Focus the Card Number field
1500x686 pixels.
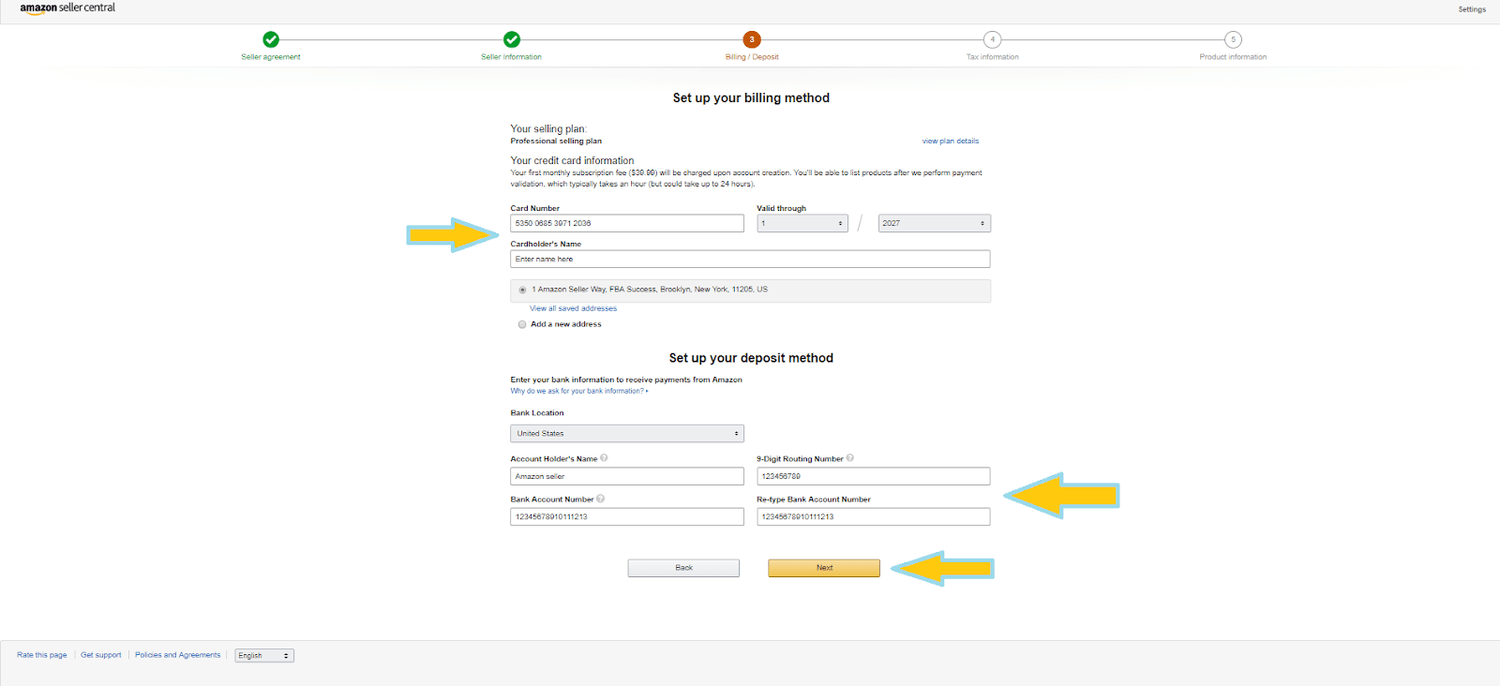pyautogui.click(x=627, y=223)
